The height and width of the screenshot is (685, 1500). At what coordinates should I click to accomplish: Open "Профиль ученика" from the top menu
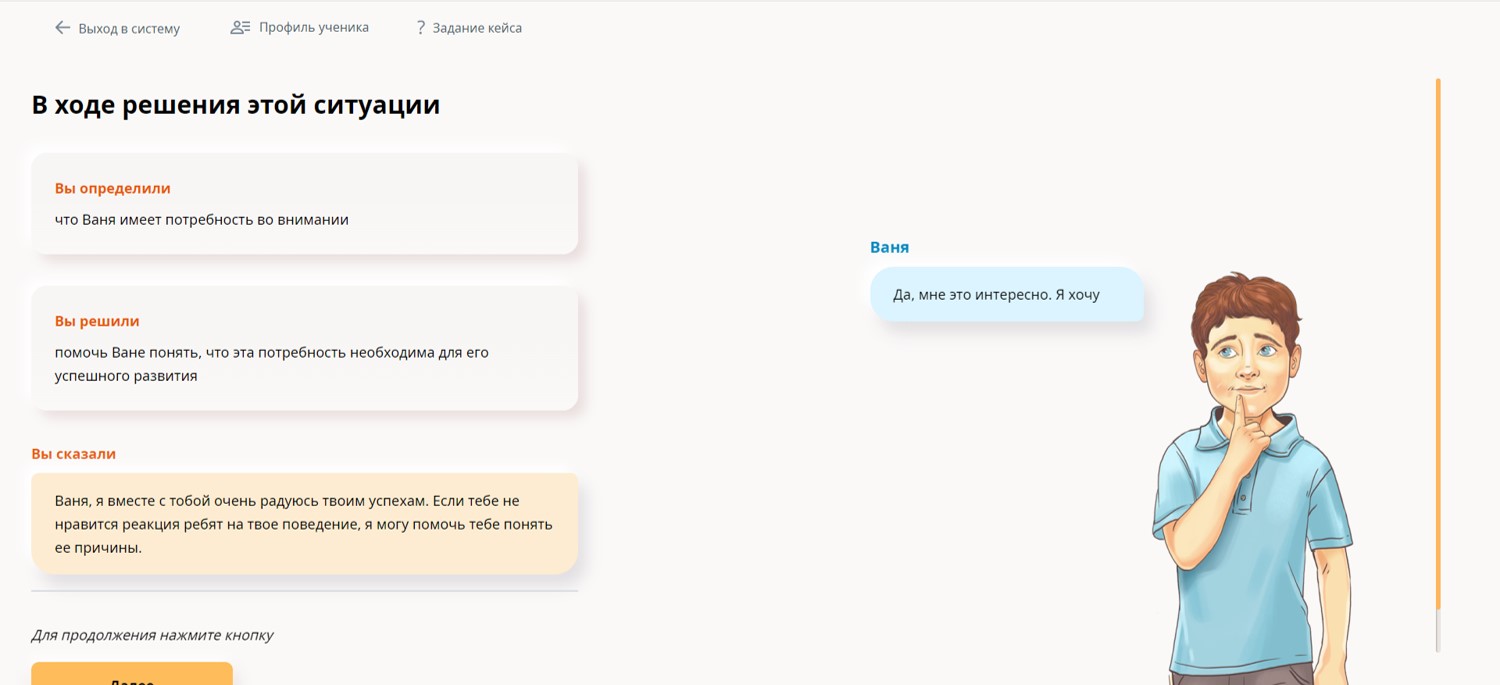[313, 28]
